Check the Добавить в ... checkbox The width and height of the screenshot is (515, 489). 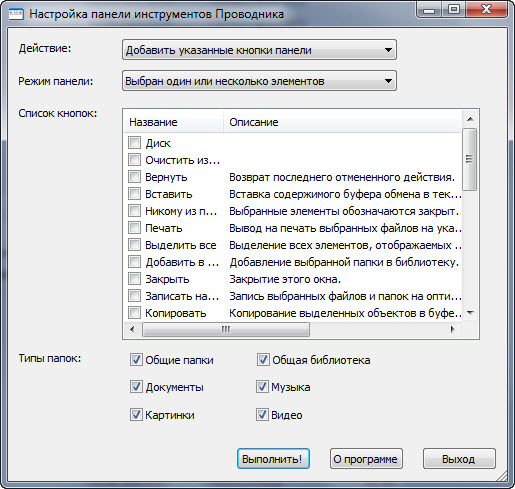point(135,262)
